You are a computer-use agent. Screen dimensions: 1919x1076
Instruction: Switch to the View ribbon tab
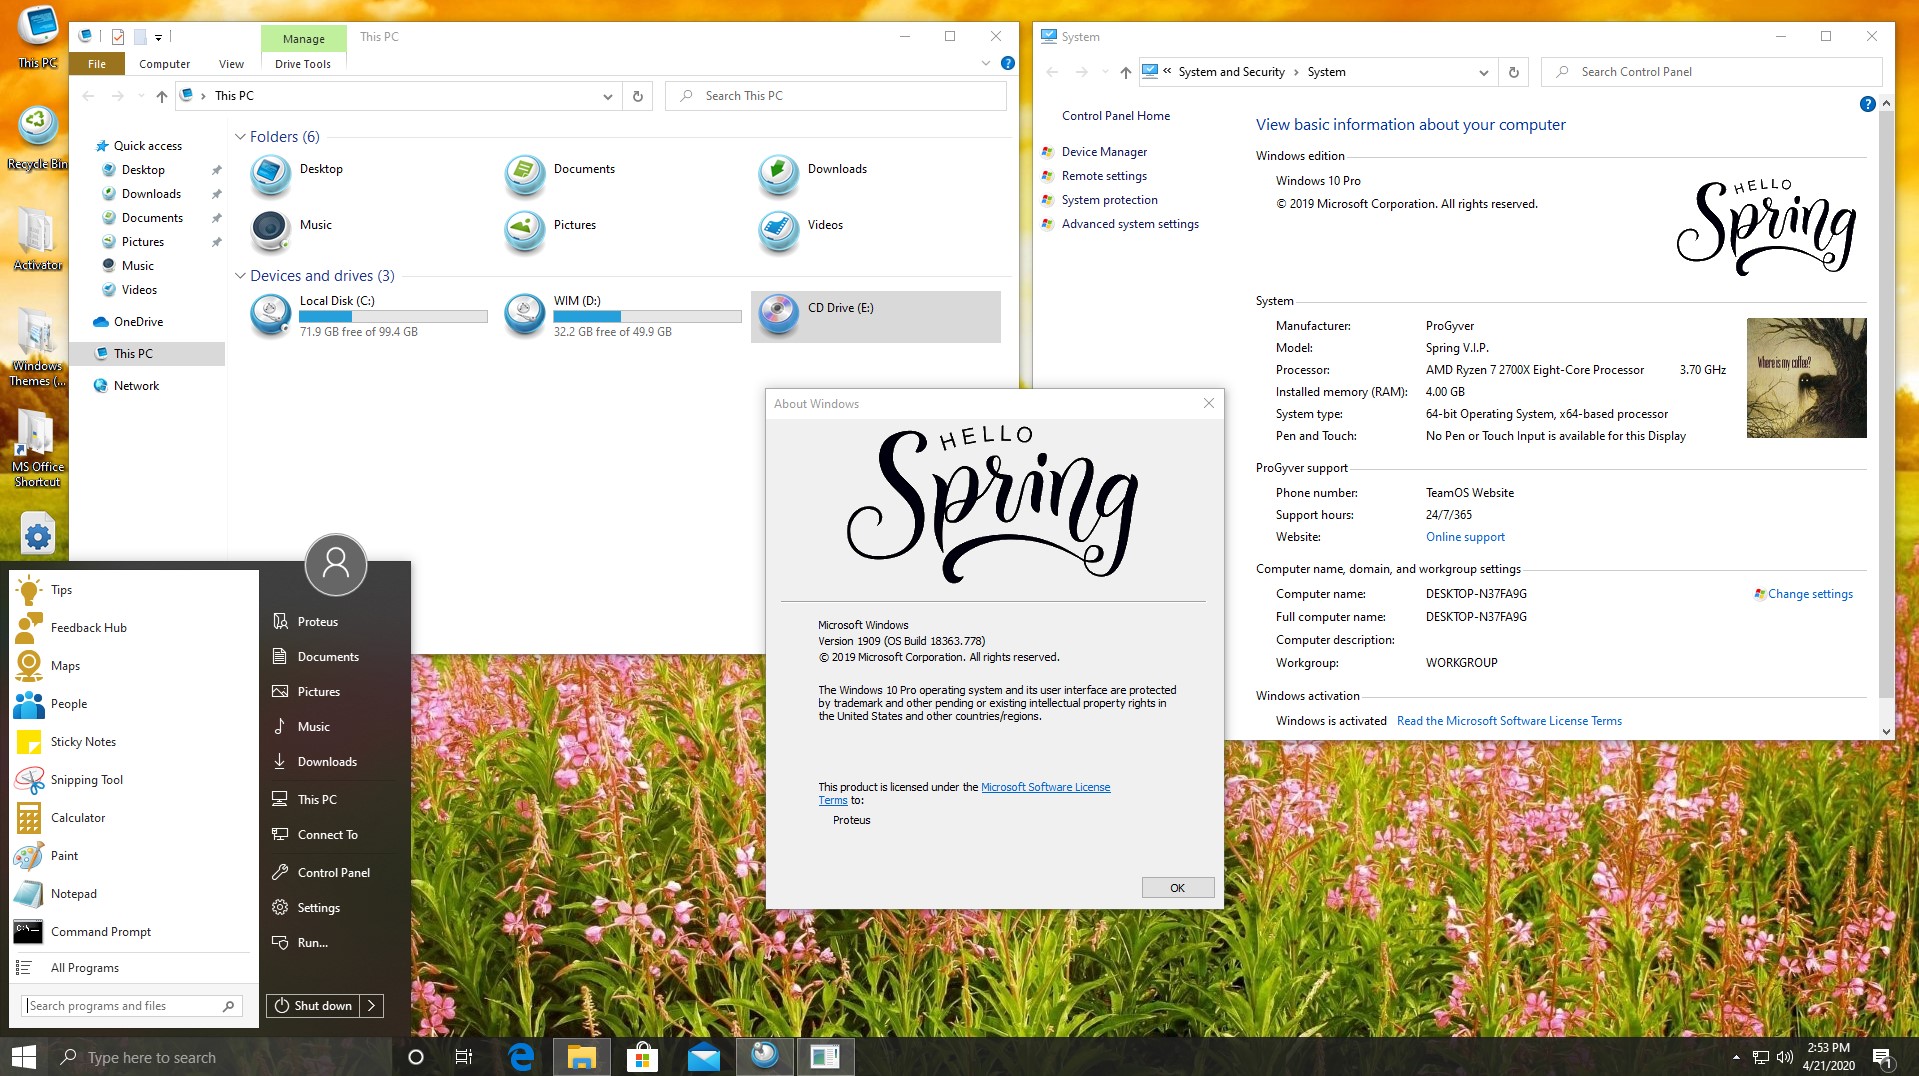pyautogui.click(x=231, y=64)
